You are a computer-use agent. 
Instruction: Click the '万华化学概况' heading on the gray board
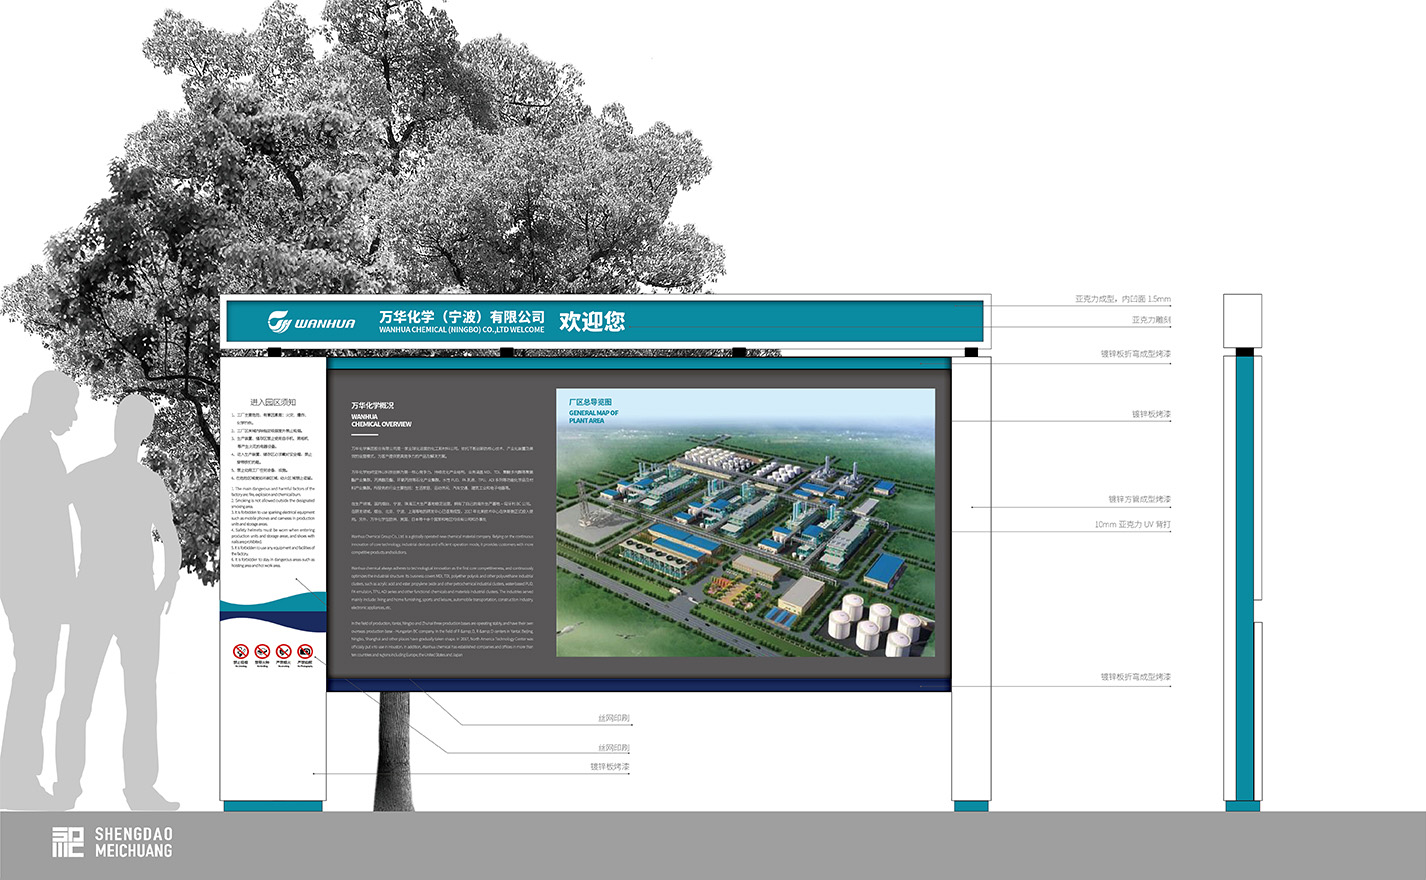click(x=372, y=406)
